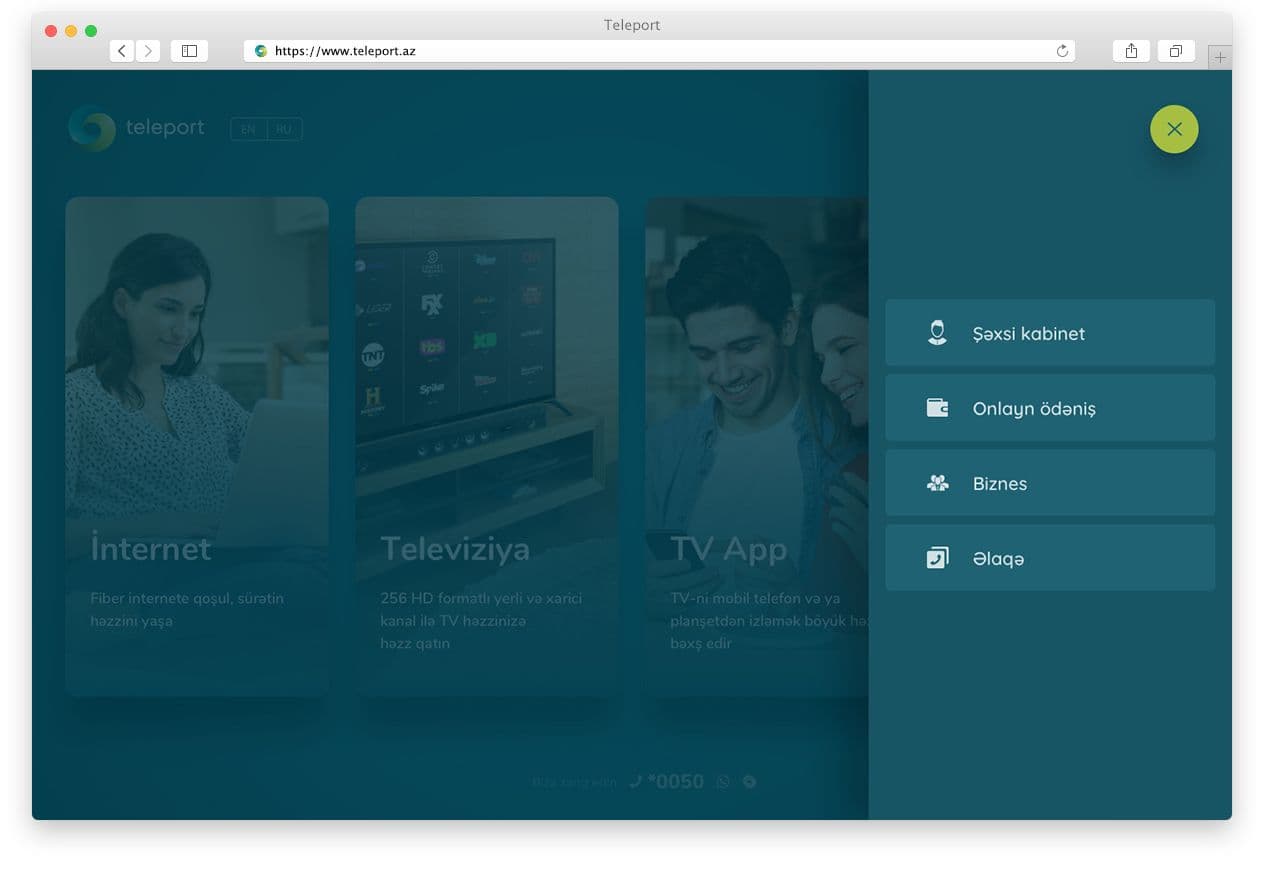Open the Safari share button
Screen dimensions: 1264x890
coord(1131,51)
